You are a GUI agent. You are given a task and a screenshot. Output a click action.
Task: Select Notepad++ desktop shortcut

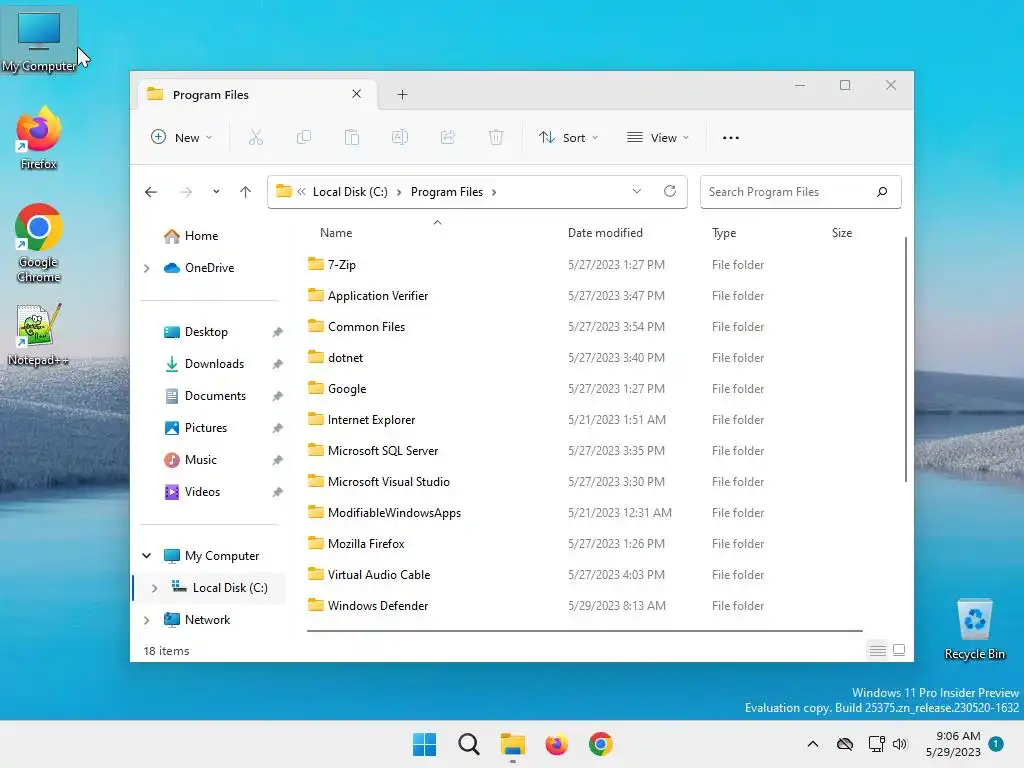tap(39, 334)
